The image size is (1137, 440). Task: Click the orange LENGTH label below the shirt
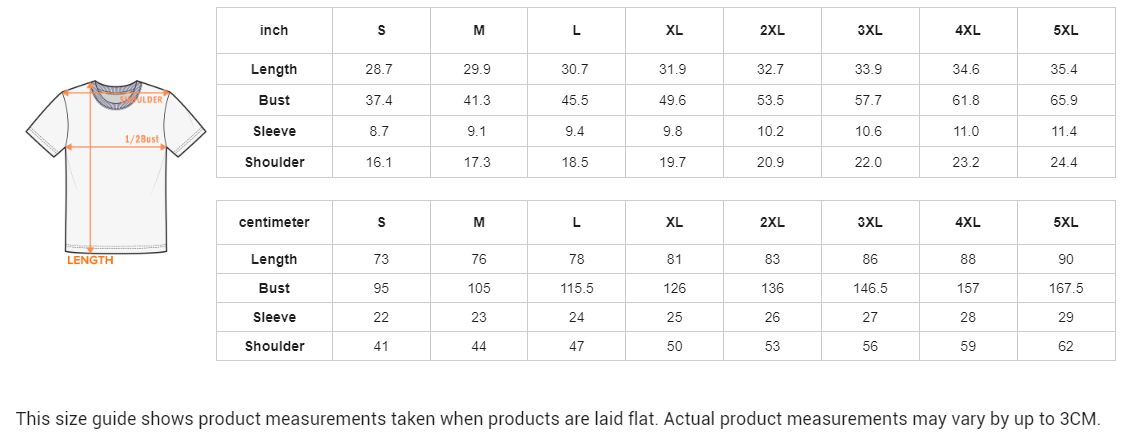90,260
